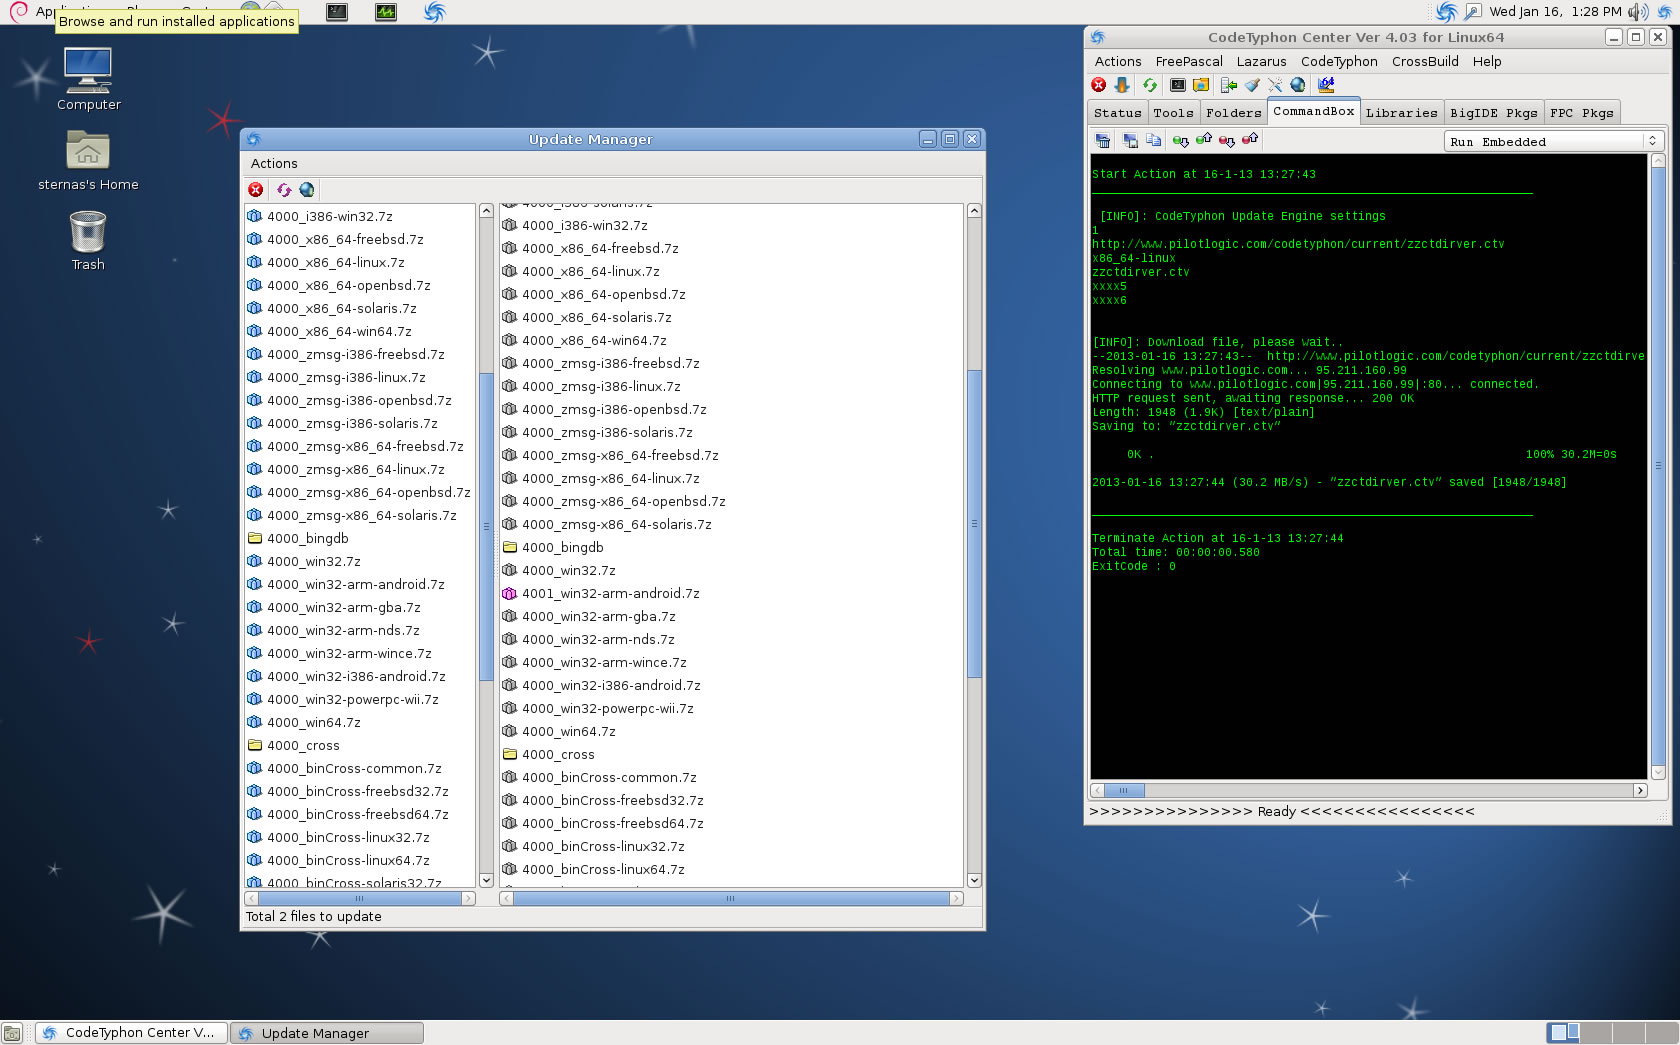Viewport: 1680px width, 1045px height.
Task: Click the CommandBox horizontal scrollbar right arrow
Action: click(x=1640, y=790)
